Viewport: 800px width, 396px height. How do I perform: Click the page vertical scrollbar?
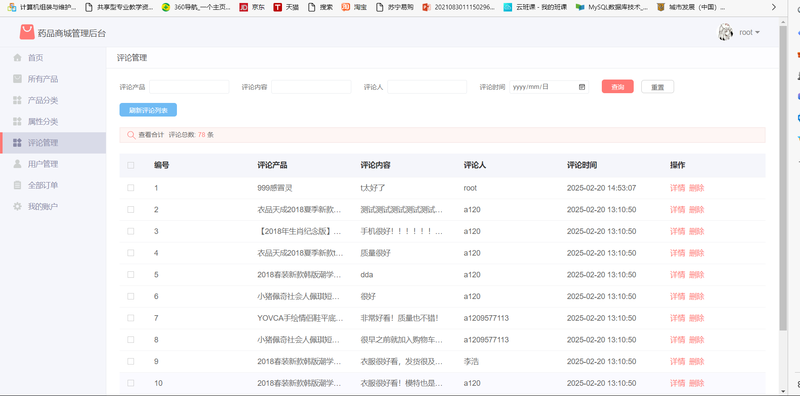[783, 177]
